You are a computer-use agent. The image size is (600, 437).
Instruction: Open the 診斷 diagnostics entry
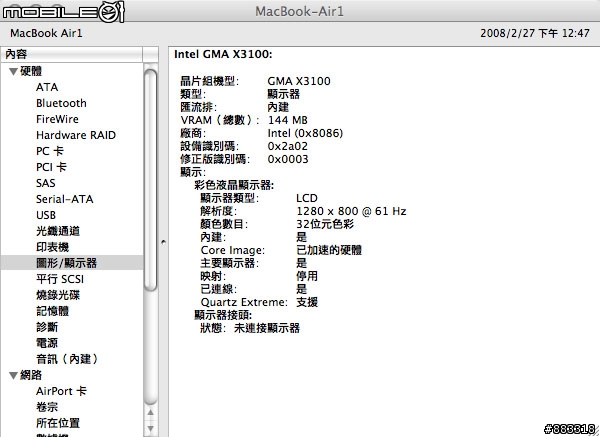click(x=47, y=327)
